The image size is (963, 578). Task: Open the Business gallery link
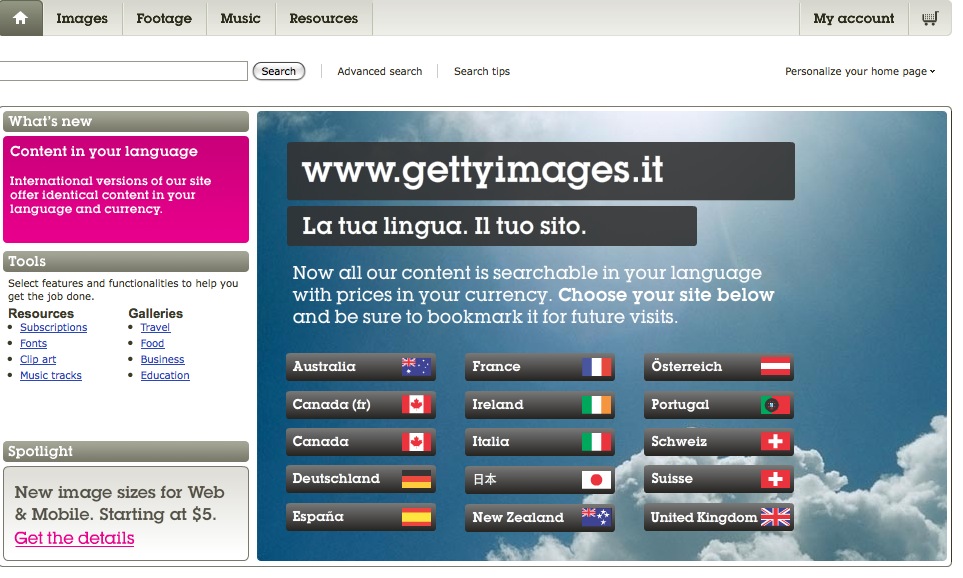click(x=162, y=359)
